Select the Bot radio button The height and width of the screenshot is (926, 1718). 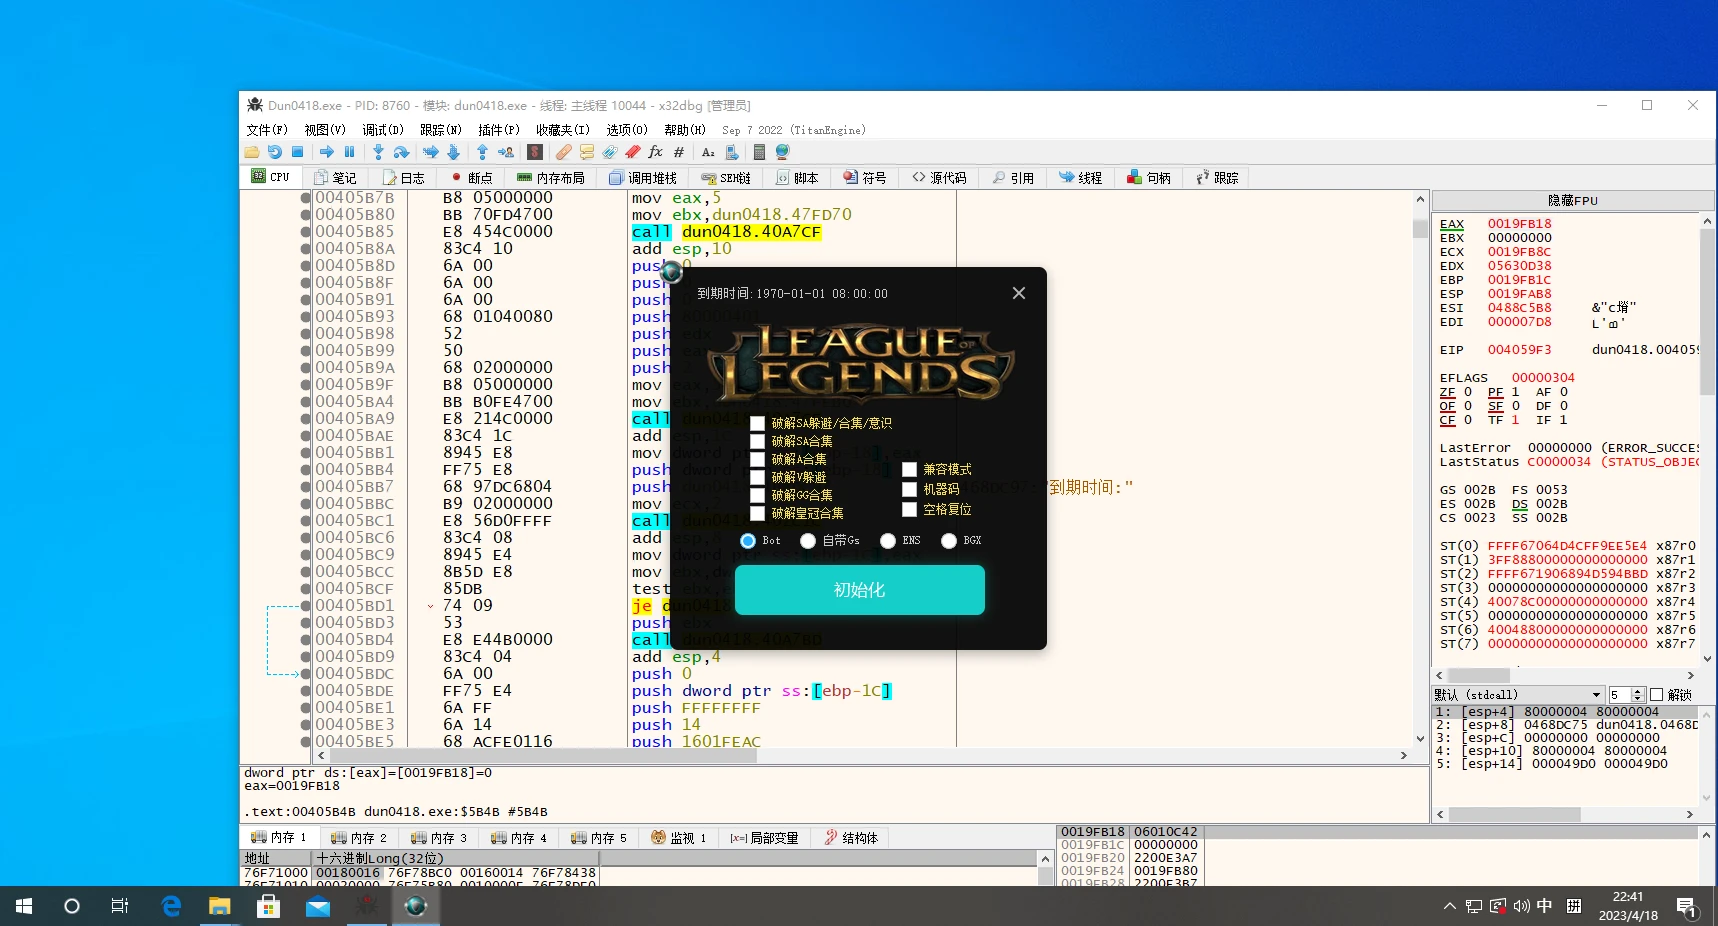748,541
